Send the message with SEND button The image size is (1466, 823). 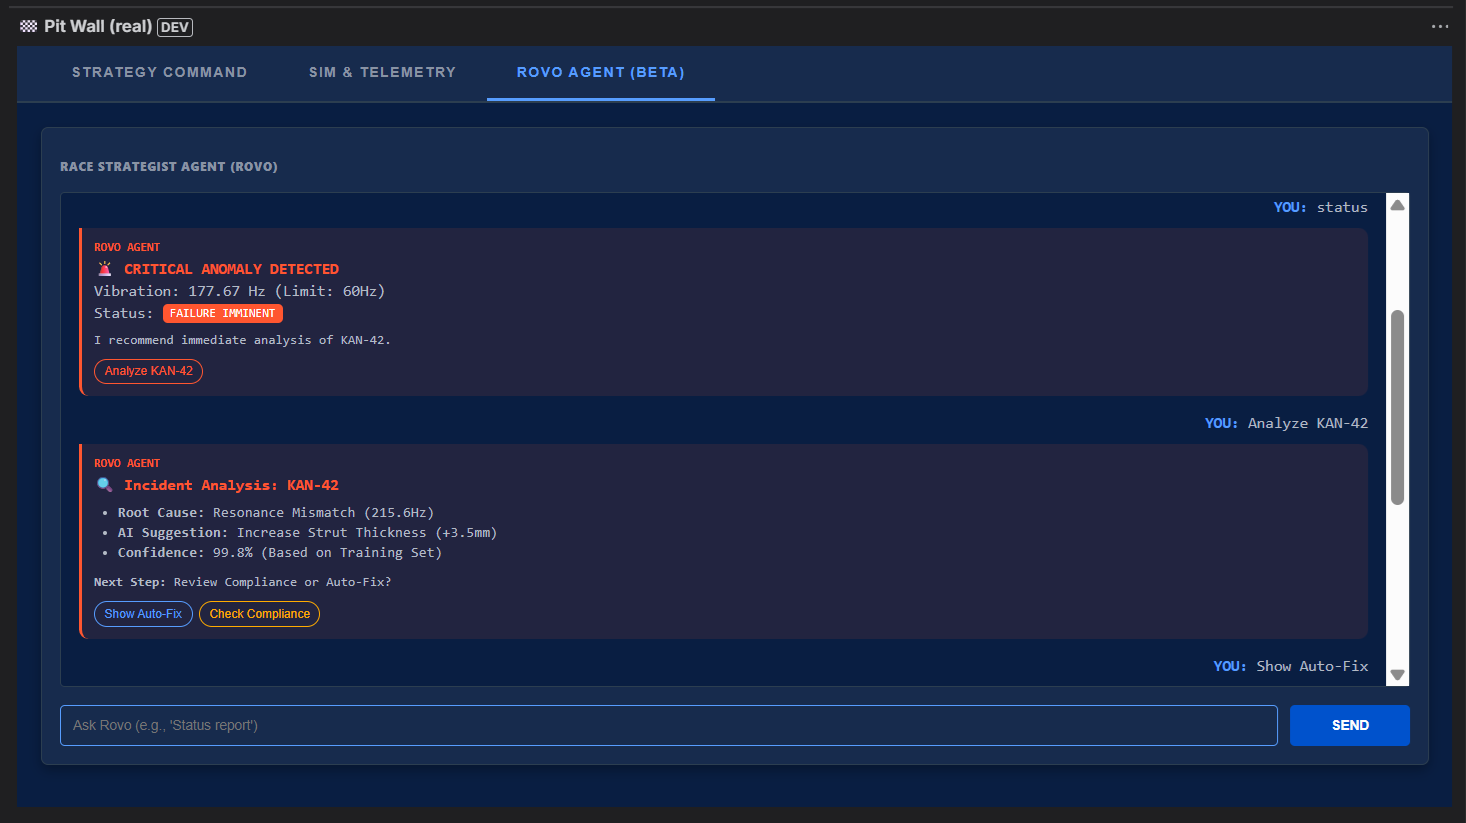click(1350, 725)
